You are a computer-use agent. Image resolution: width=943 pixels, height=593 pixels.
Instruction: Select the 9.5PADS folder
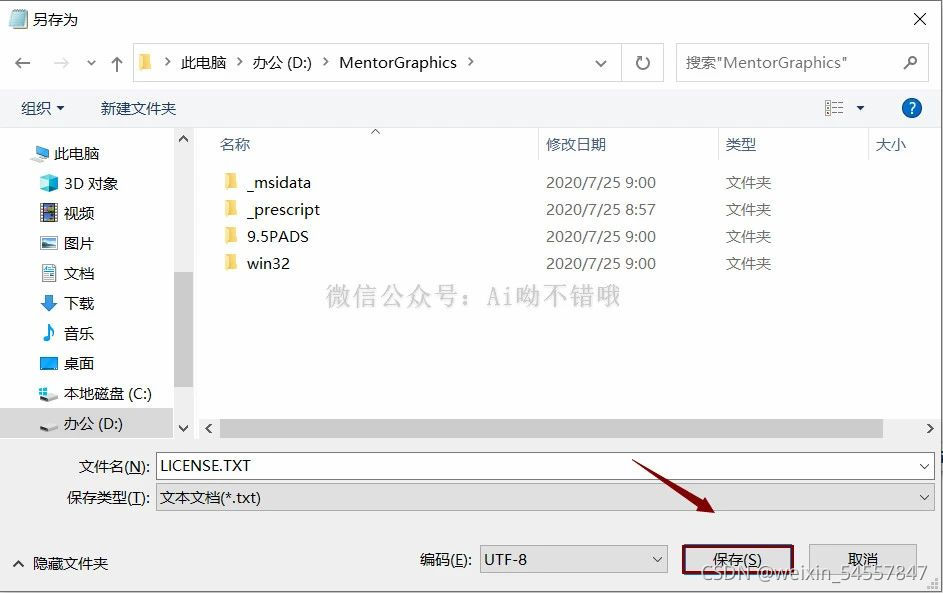coord(277,236)
